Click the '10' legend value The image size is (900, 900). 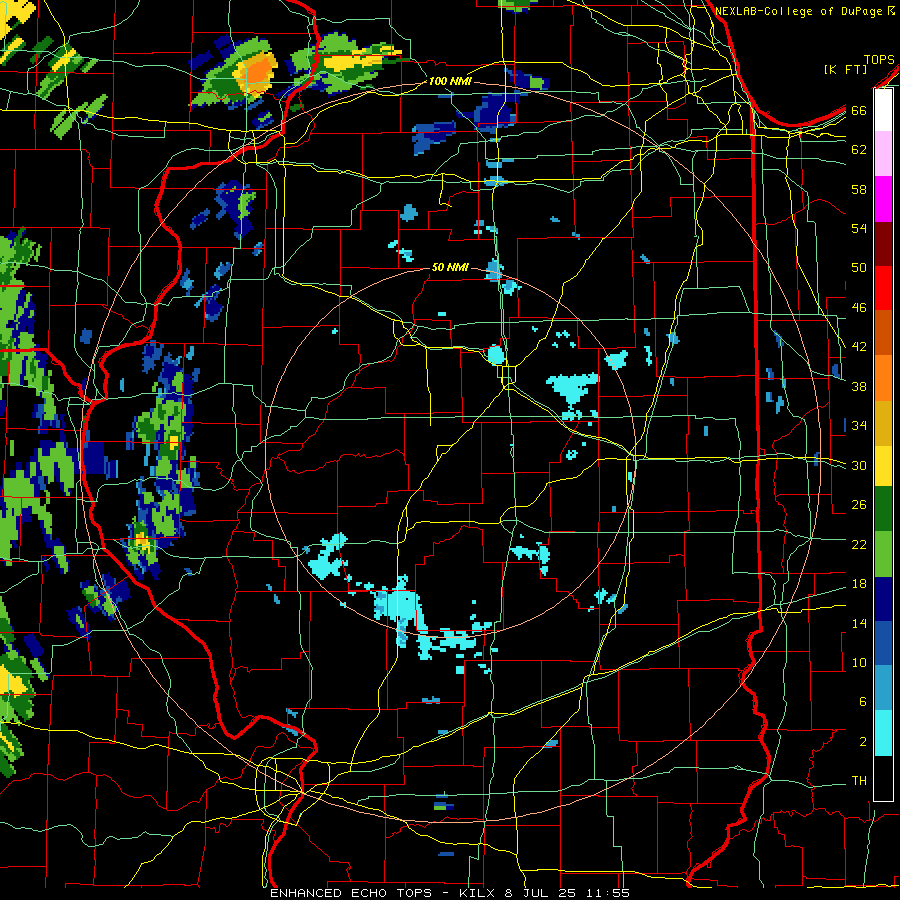point(859,663)
